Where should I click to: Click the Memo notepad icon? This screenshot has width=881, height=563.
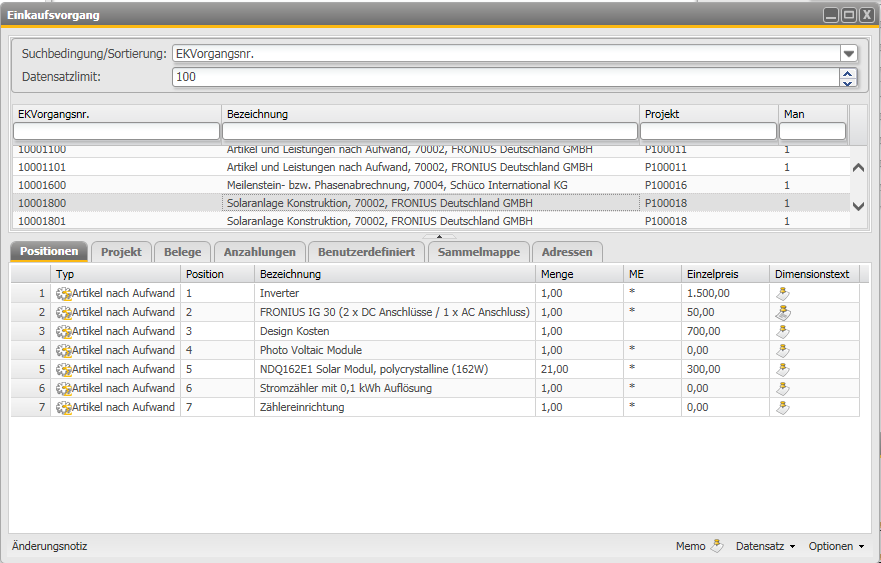click(x=716, y=546)
